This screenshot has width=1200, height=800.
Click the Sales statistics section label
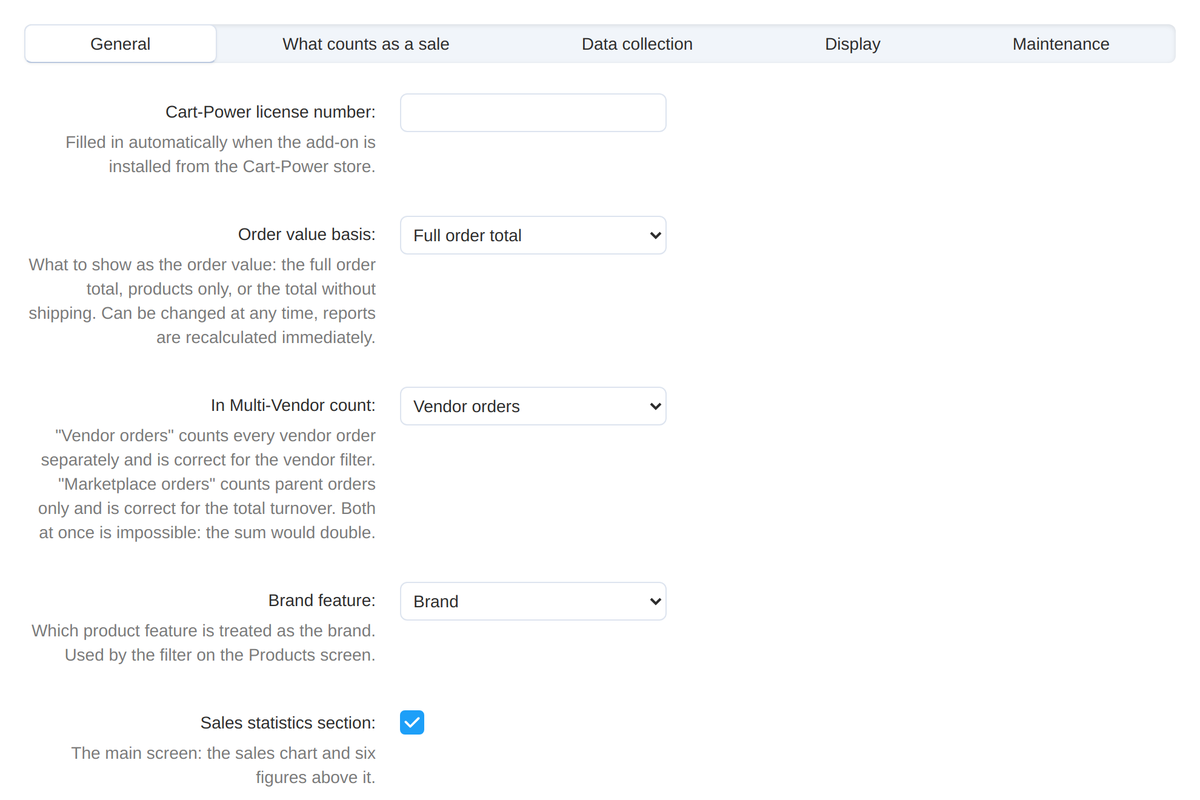(x=288, y=722)
